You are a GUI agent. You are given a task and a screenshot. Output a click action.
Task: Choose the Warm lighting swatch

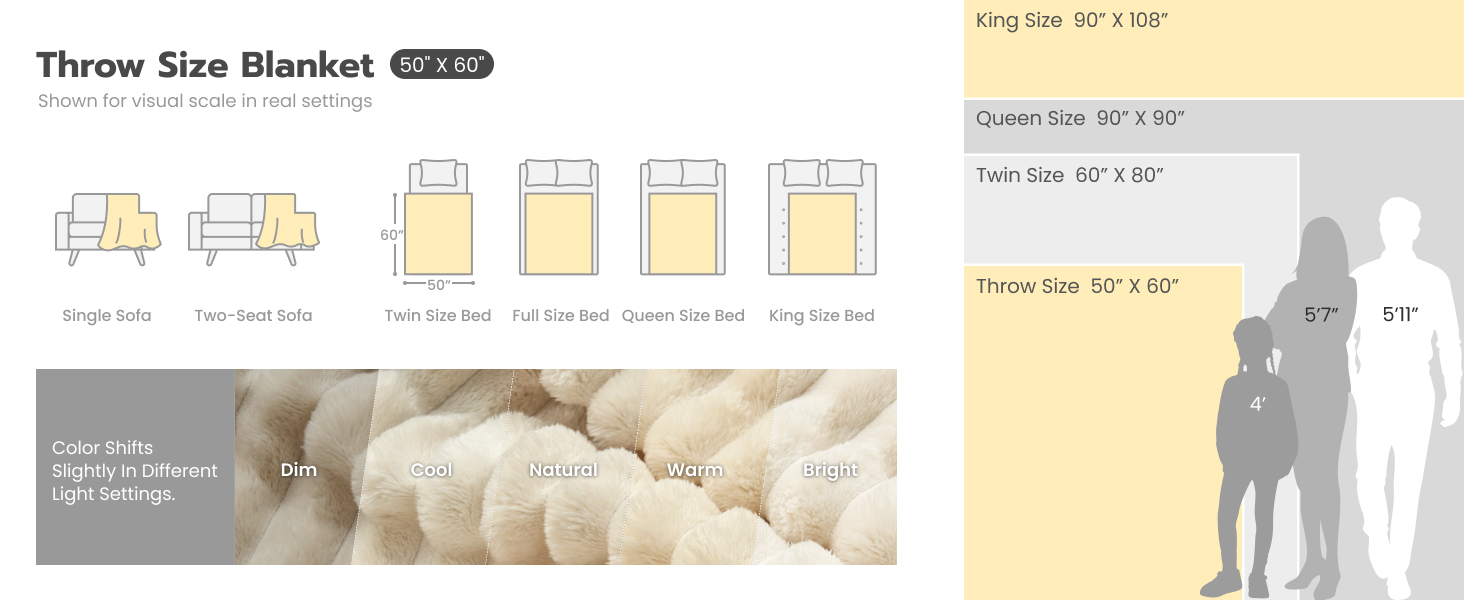(x=695, y=469)
